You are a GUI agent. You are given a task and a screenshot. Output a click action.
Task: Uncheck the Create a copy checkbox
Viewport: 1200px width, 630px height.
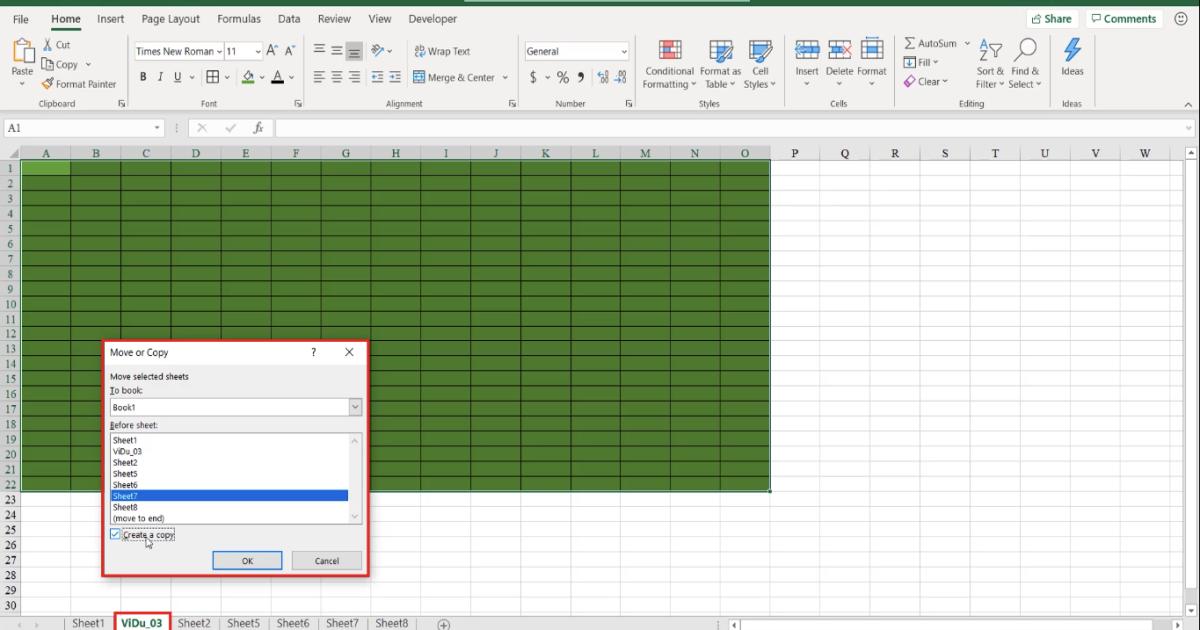click(115, 534)
